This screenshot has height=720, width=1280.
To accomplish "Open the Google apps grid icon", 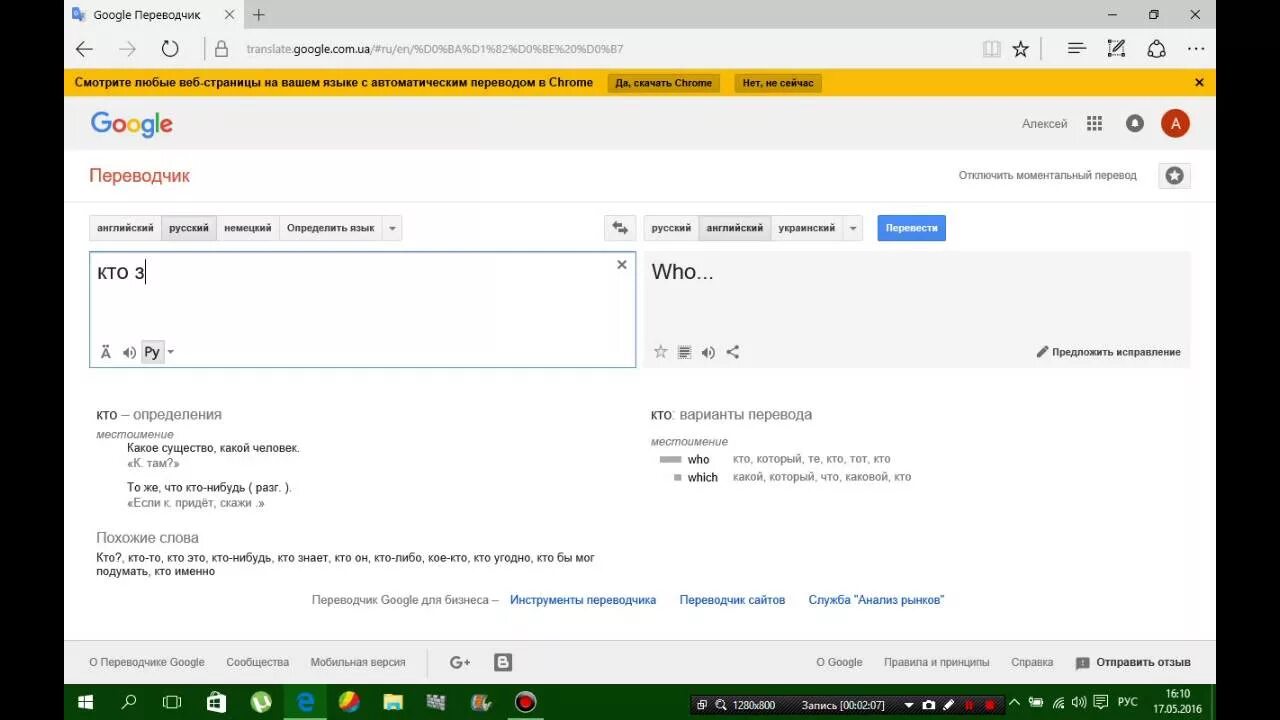I will 1095,124.
